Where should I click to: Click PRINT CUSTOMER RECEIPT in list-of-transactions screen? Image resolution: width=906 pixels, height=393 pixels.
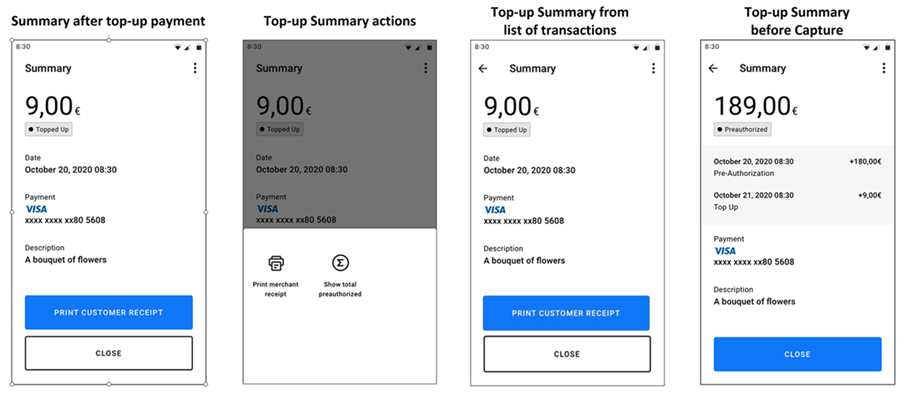pos(566,313)
